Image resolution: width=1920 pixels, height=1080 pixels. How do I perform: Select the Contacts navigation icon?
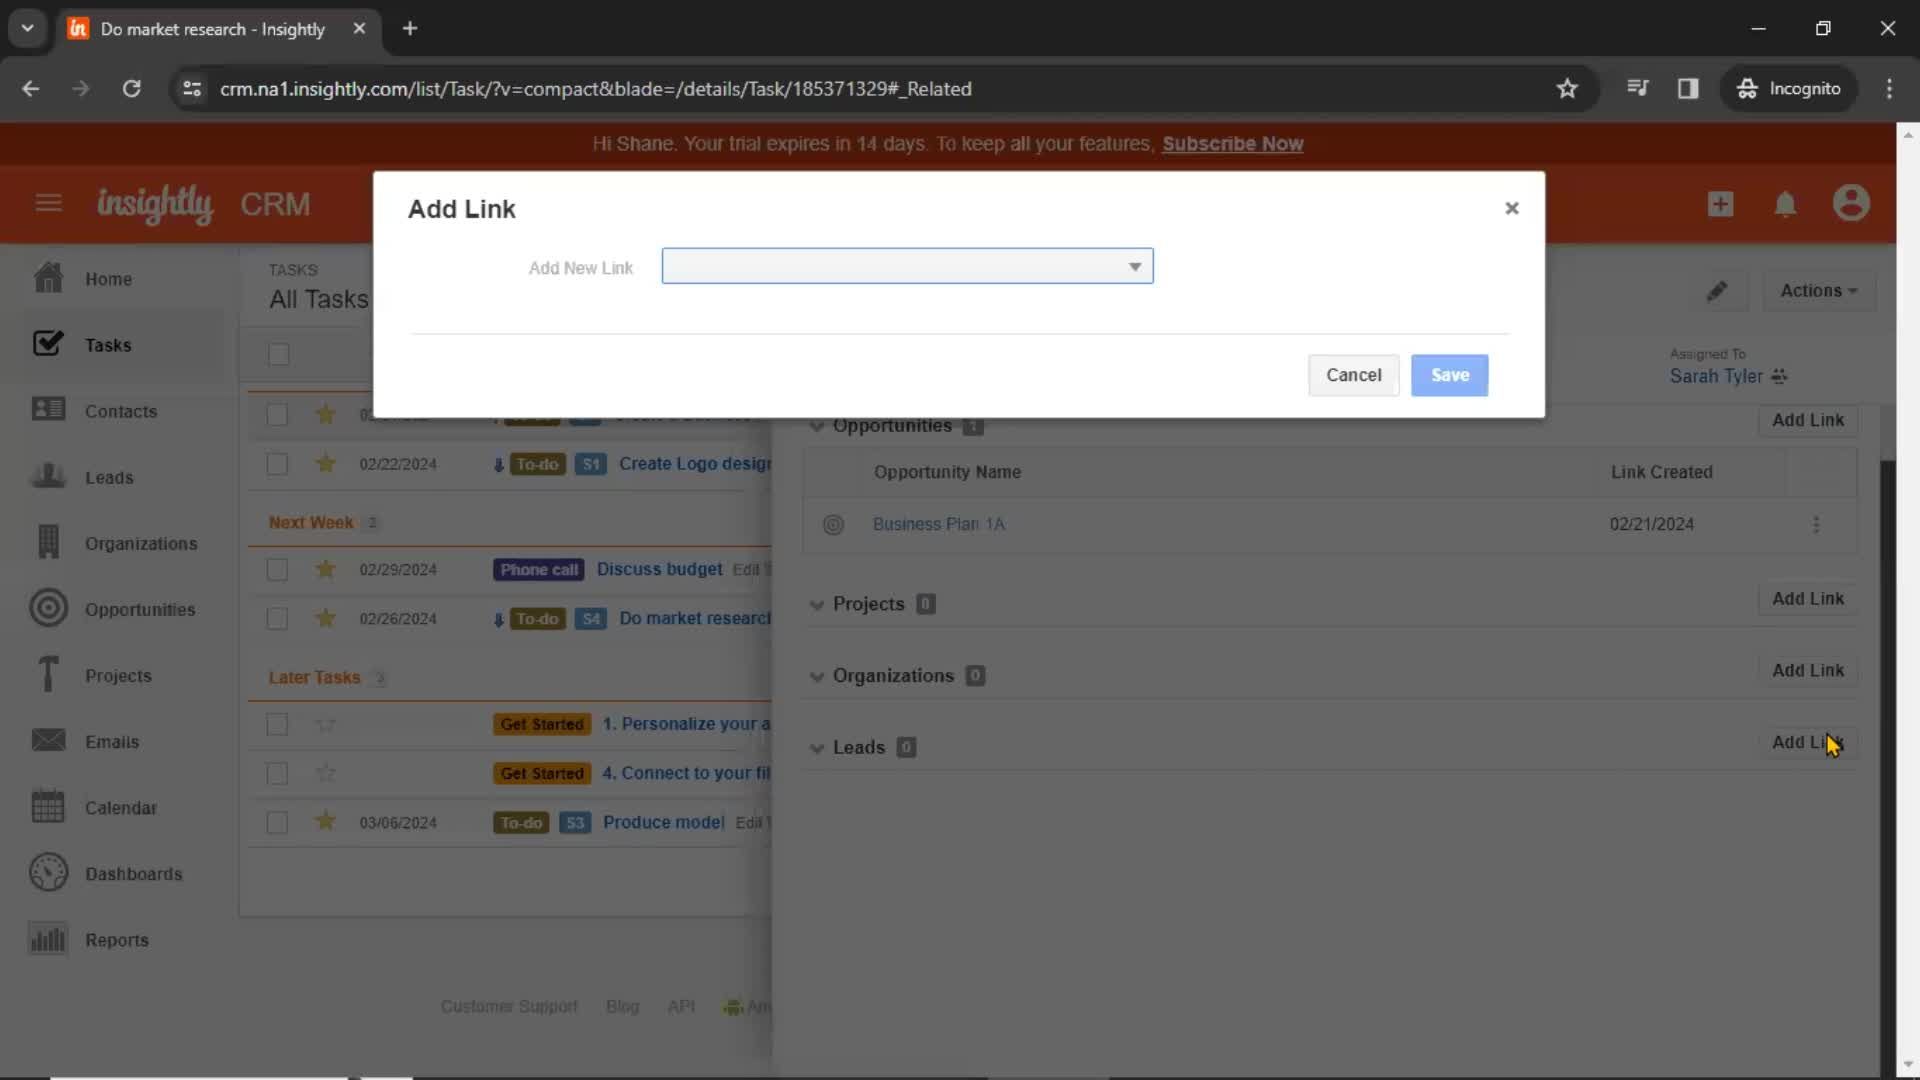46,410
